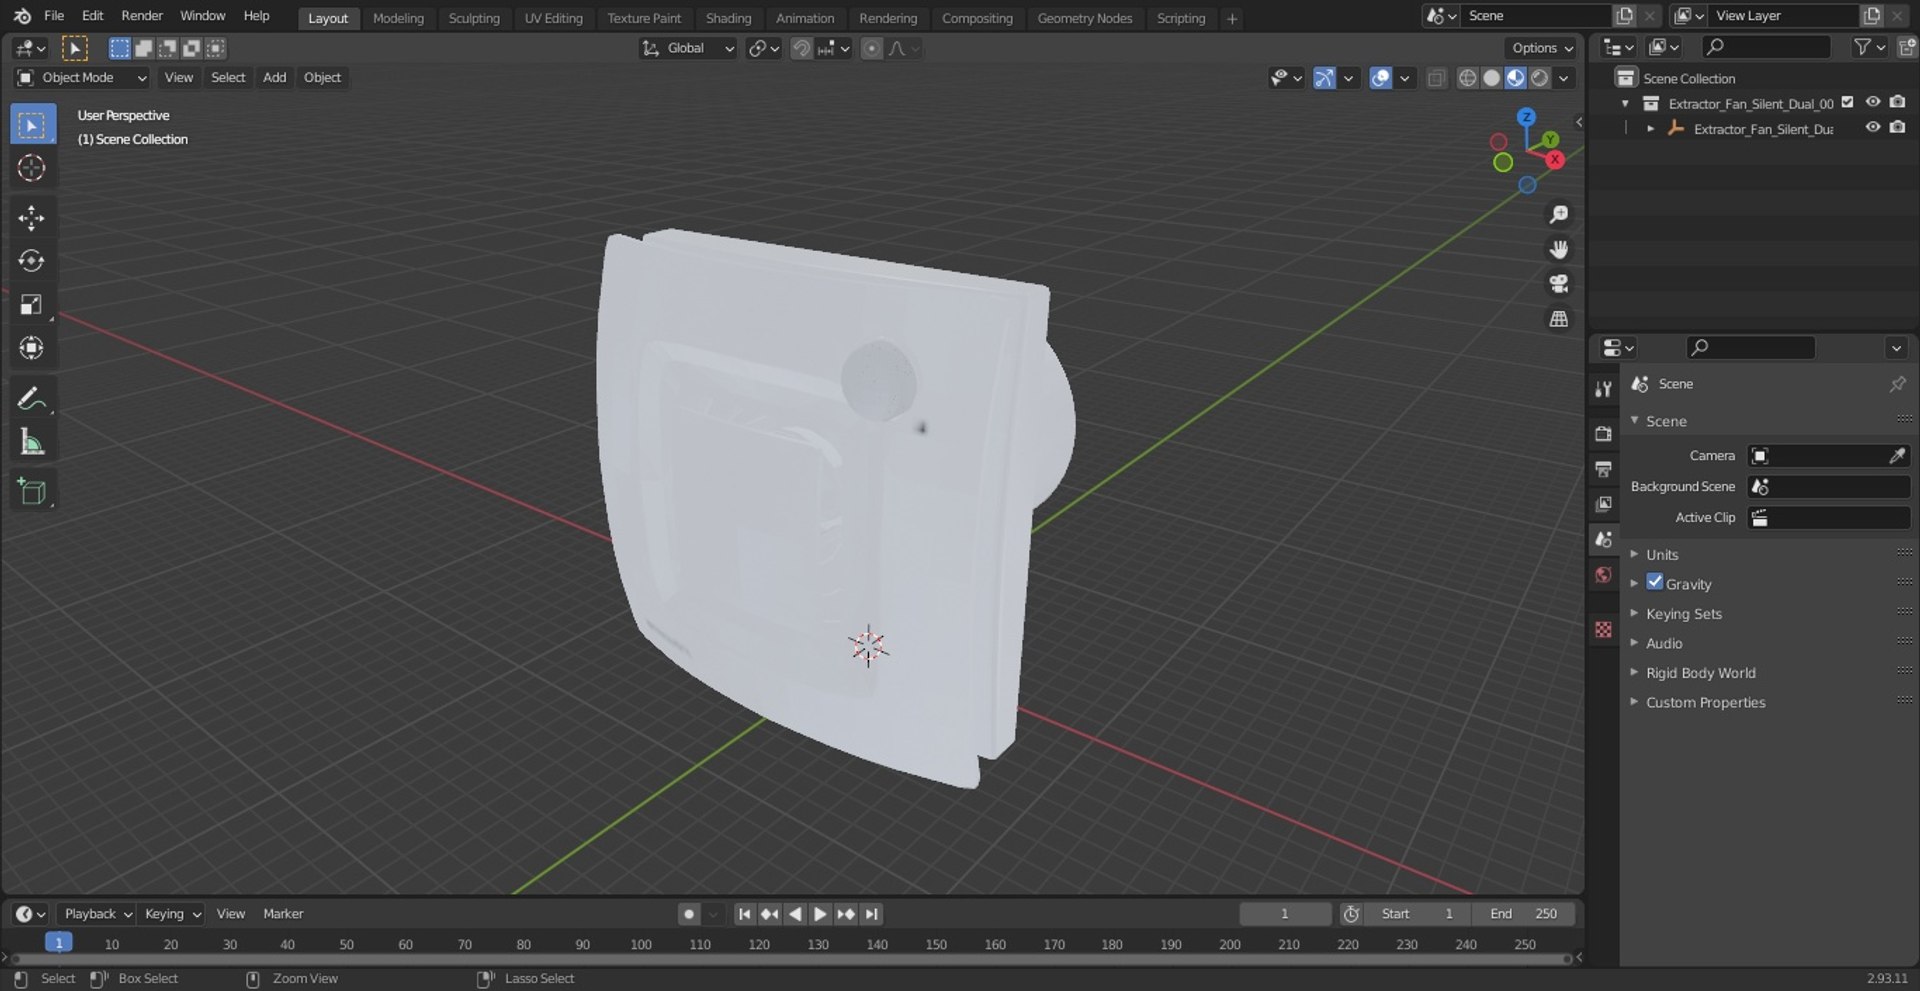Expand Audio panel

pyautogui.click(x=1664, y=643)
